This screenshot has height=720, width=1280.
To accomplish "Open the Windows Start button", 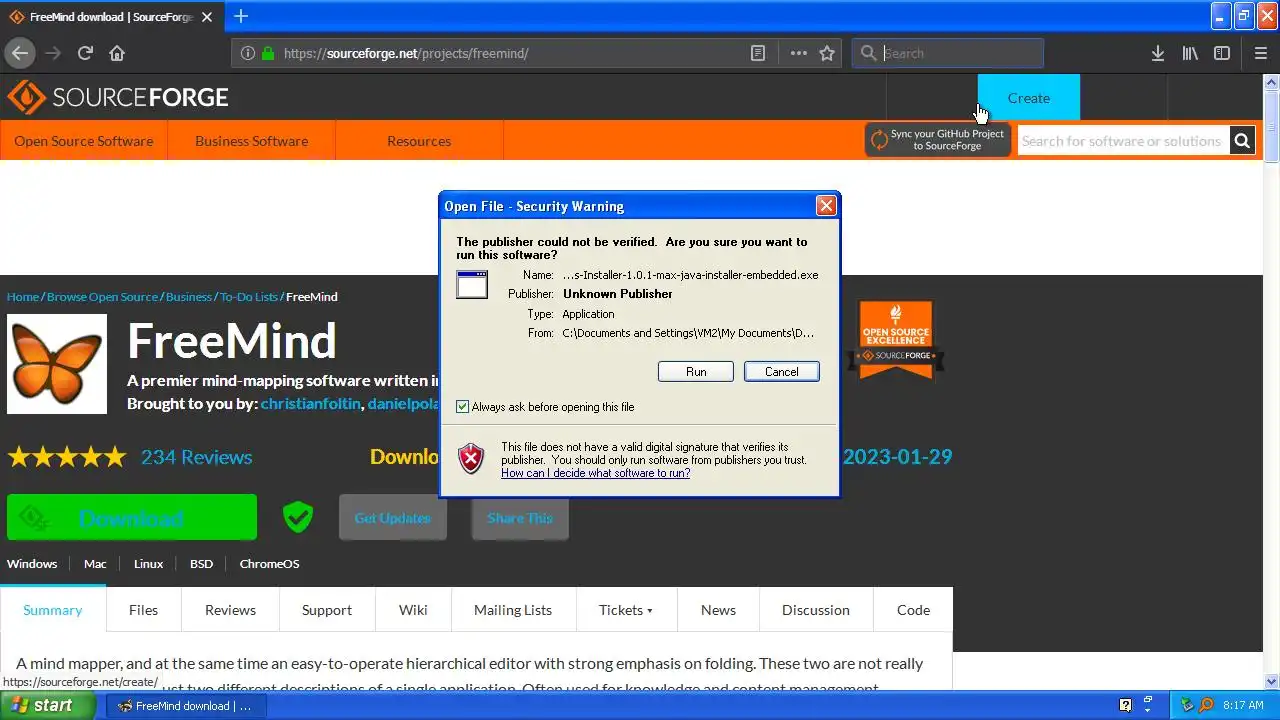I will (48, 705).
